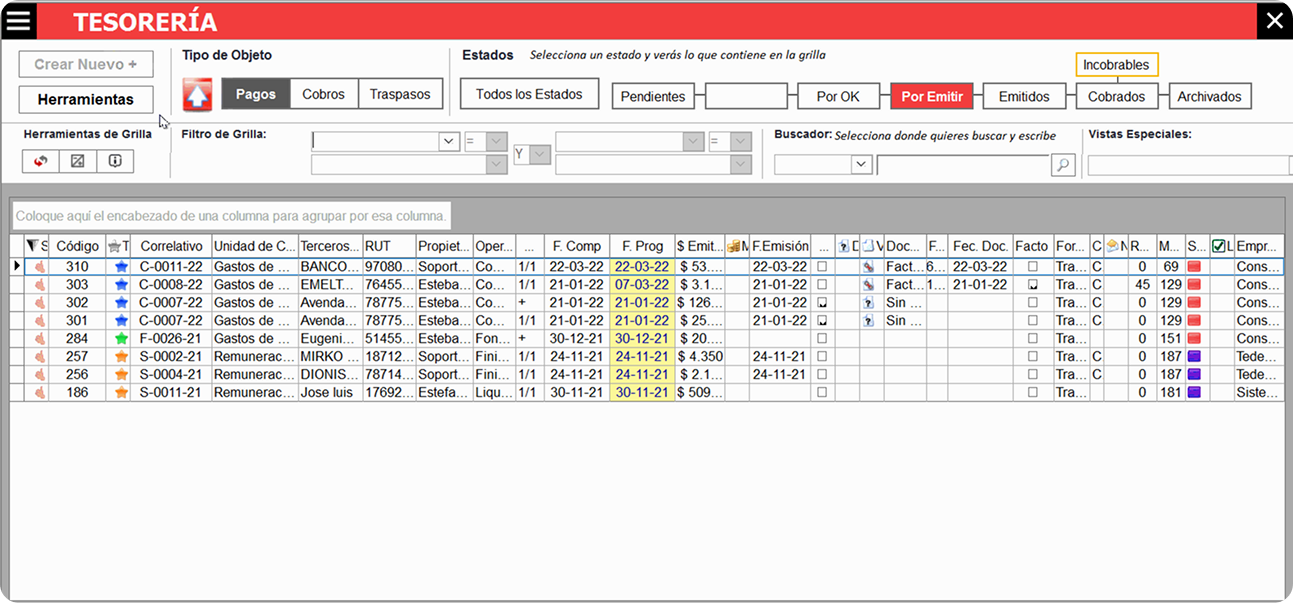1293x603 pixels.
Task: Click the attachment icon in row 310
Action: point(868,267)
